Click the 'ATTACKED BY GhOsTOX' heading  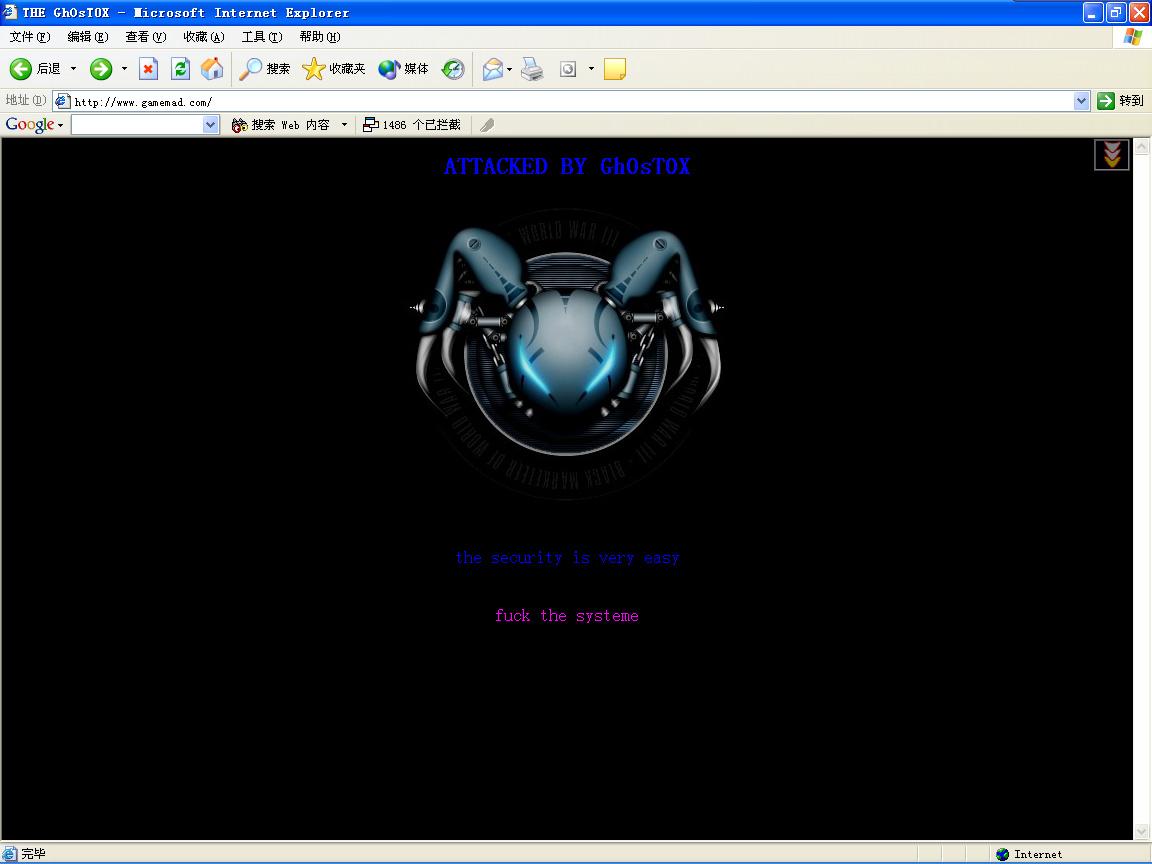click(567, 167)
